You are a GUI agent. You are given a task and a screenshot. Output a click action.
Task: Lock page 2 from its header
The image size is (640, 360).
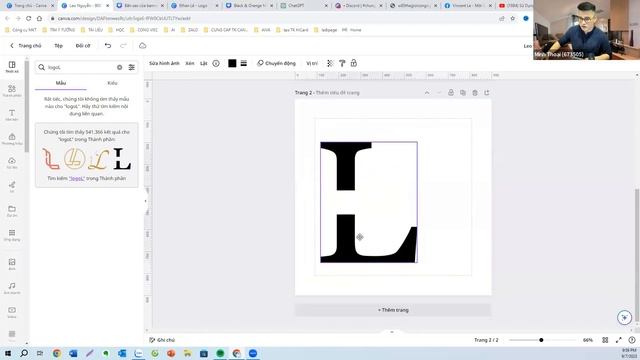click(451, 93)
